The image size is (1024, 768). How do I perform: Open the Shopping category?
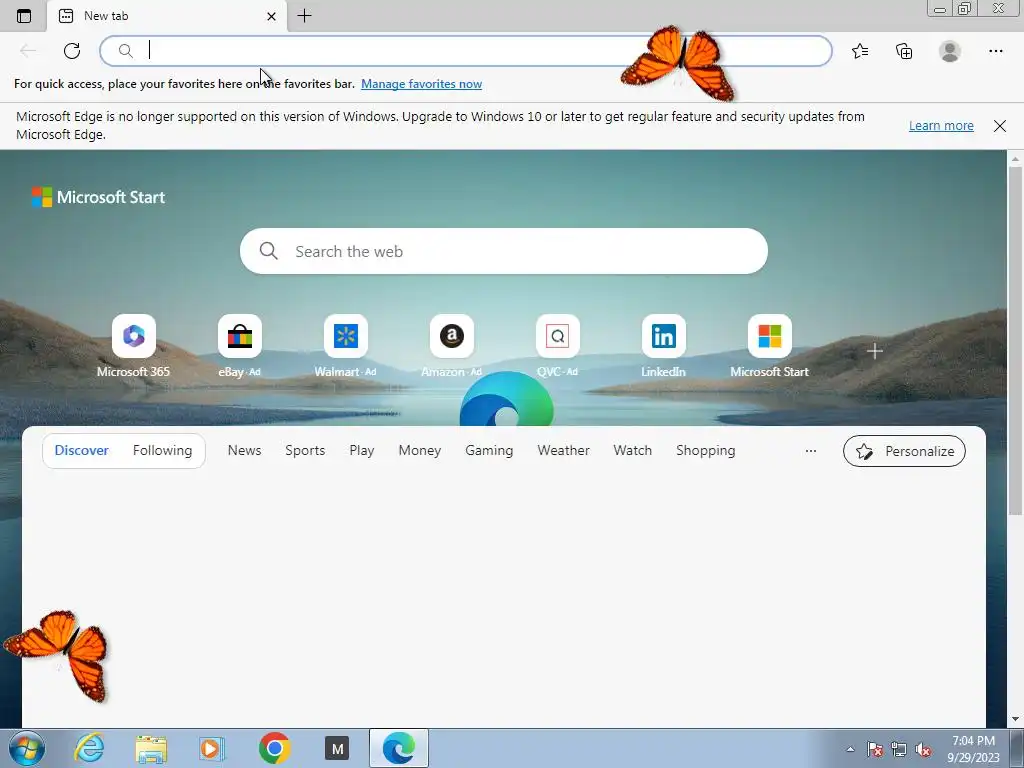coord(705,450)
